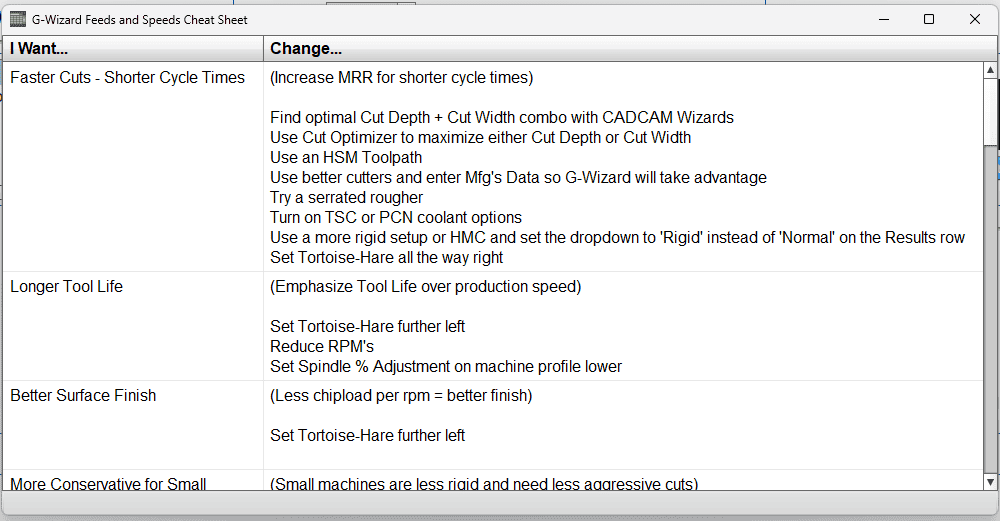
Task: Click the "Change..." column header
Action: click(x=620, y=48)
